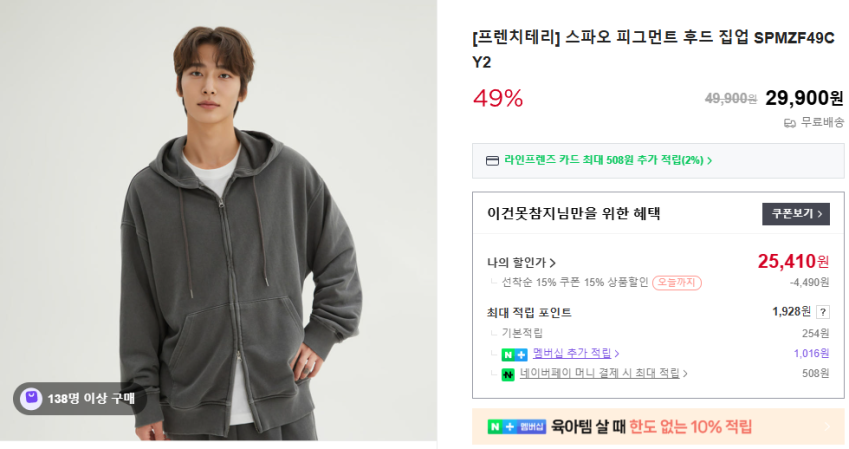Open the 멤버십 추가 적립 link

click(x=572, y=353)
